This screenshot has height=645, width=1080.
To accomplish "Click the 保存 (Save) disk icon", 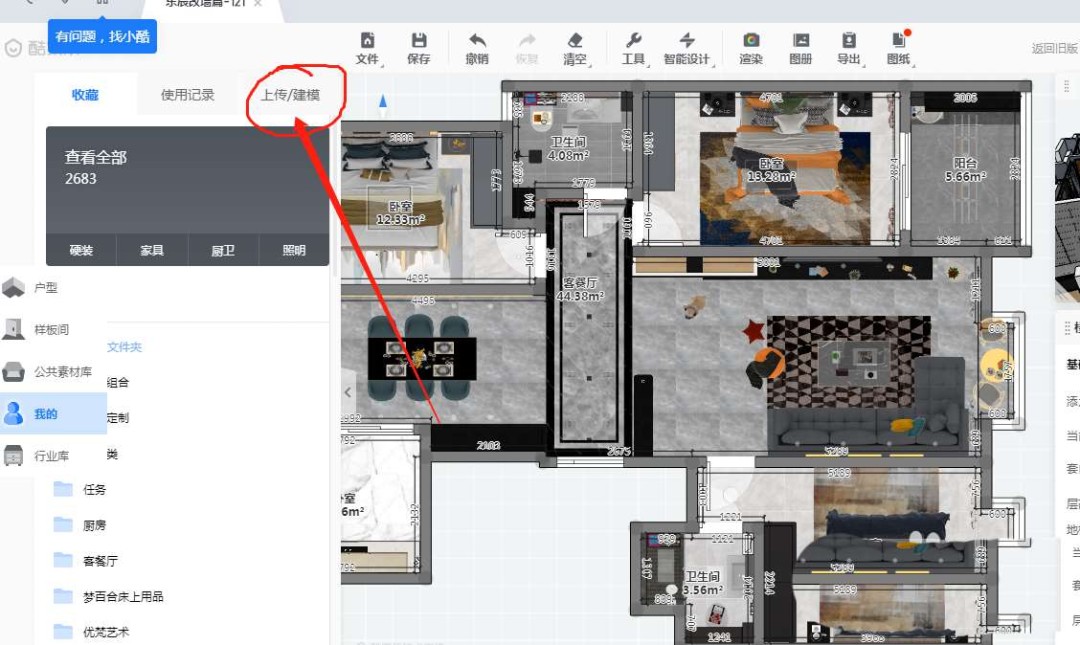I will tap(419, 41).
